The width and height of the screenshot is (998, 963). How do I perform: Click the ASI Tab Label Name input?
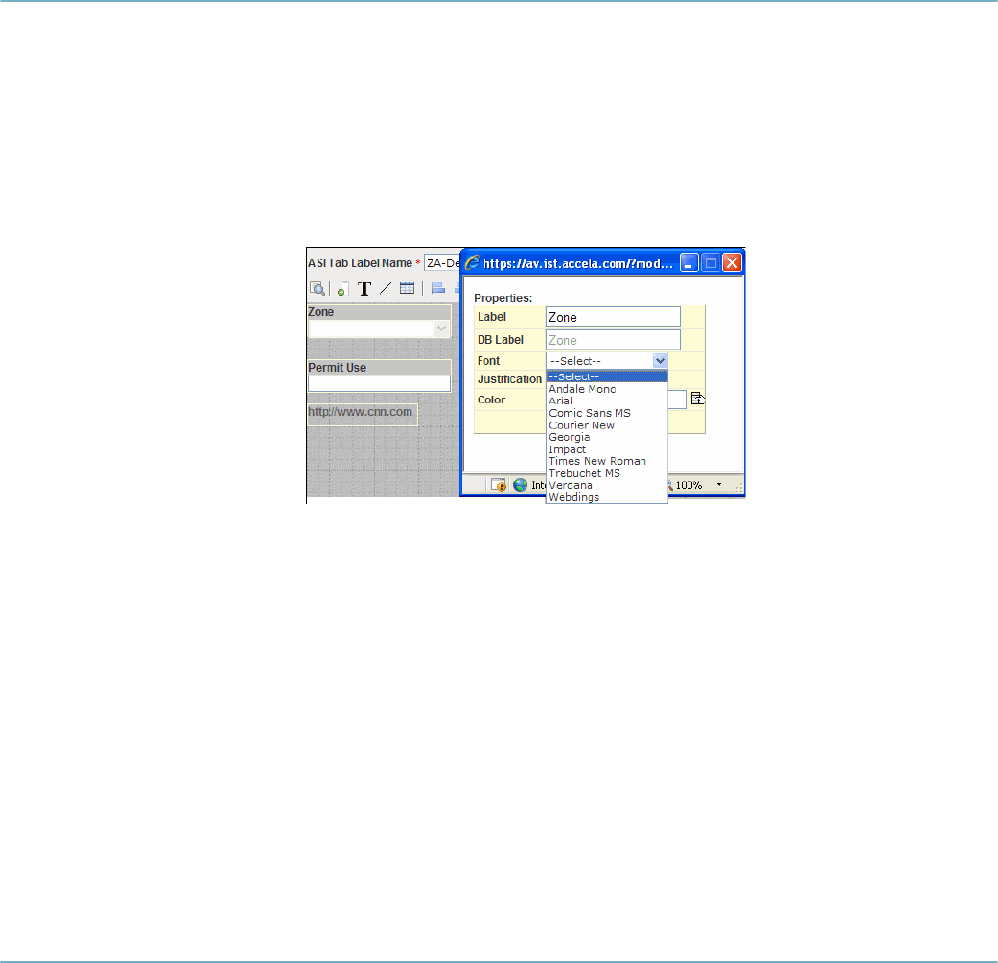[442, 263]
